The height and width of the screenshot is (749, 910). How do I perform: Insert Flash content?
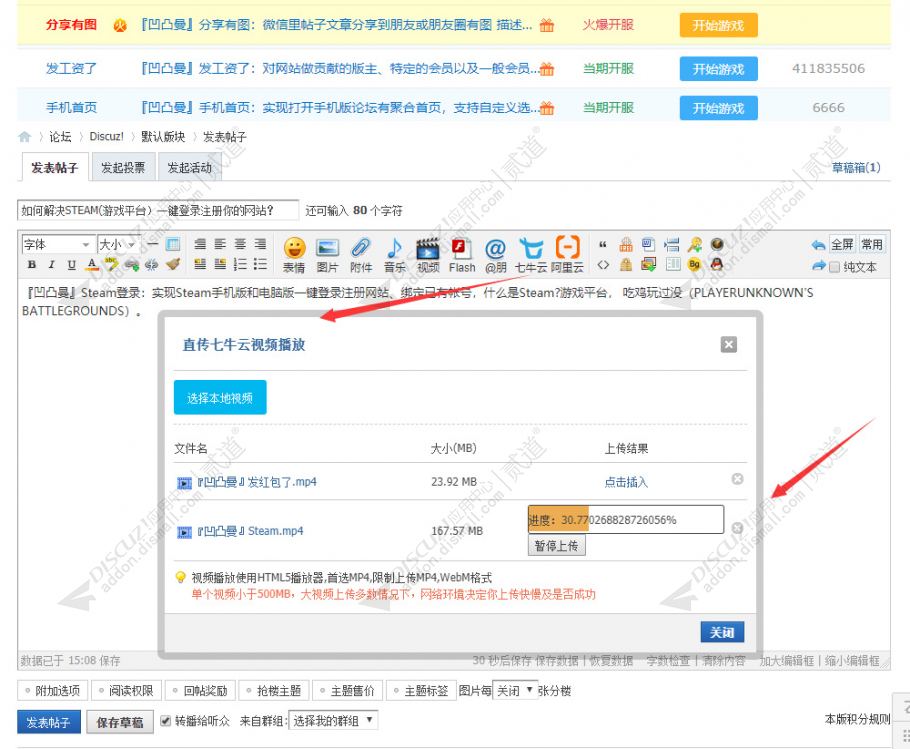pyautogui.click(x=462, y=255)
